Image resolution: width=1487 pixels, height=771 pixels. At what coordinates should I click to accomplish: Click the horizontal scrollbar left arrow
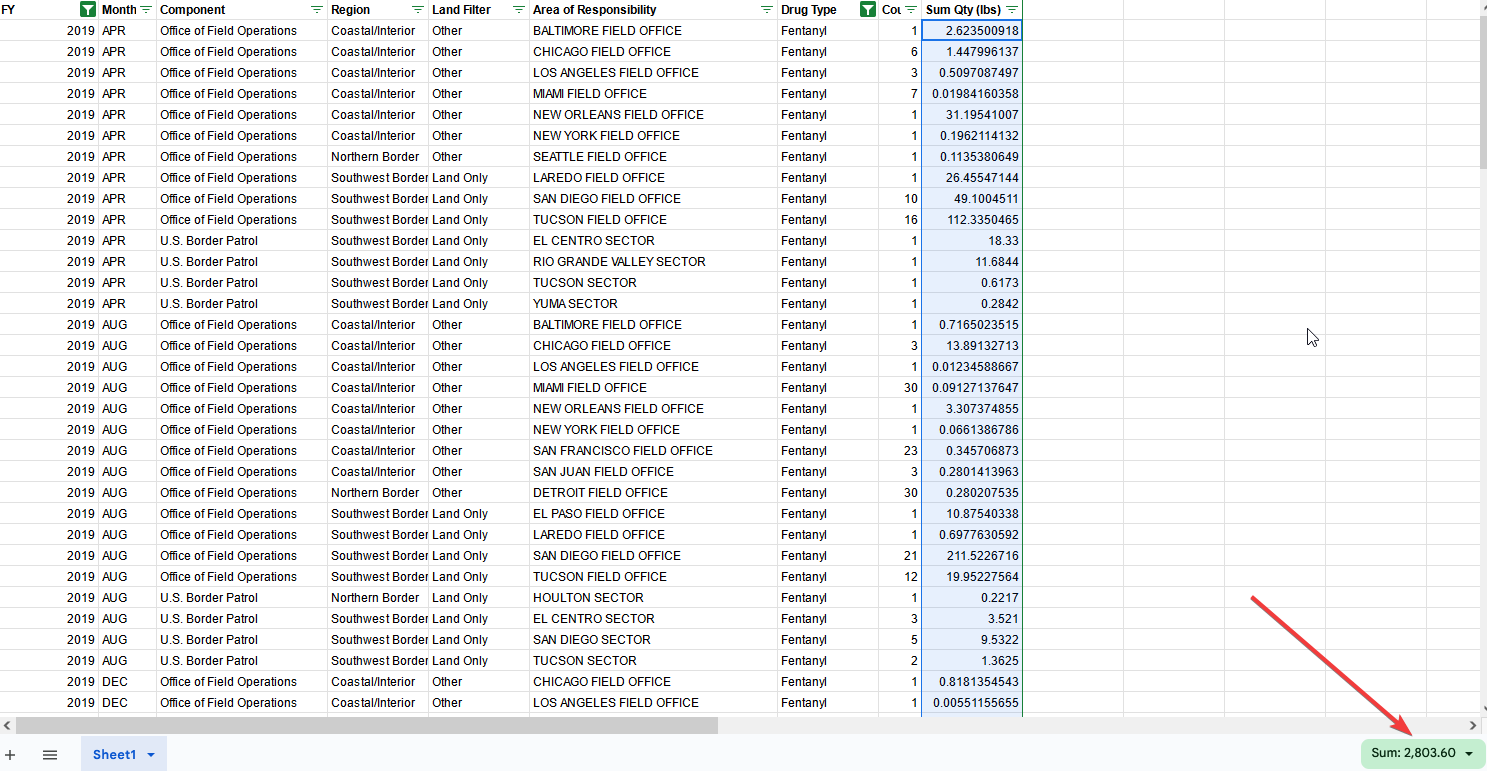click(7, 725)
